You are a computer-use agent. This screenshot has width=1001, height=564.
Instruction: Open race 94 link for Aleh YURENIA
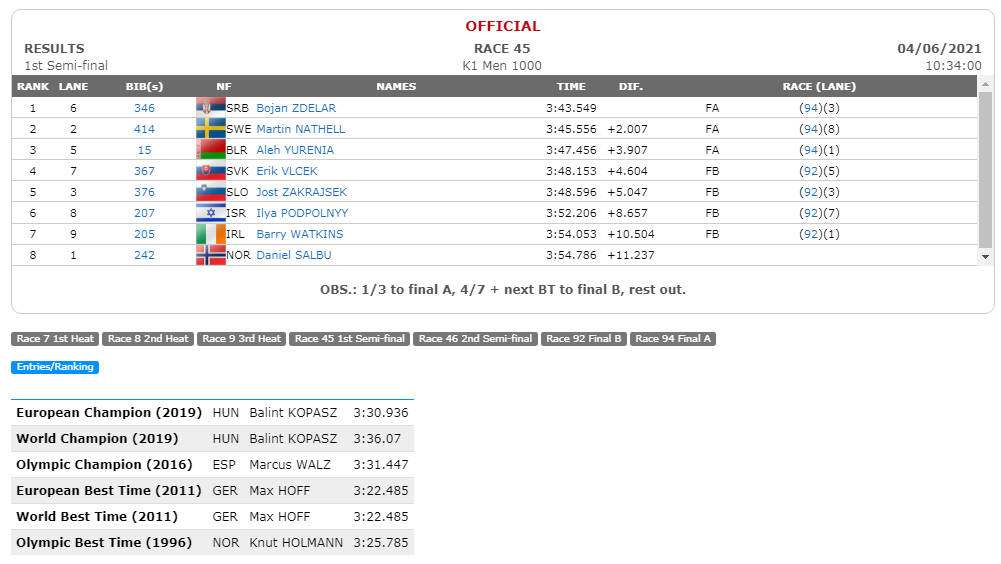pyautogui.click(x=811, y=150)
